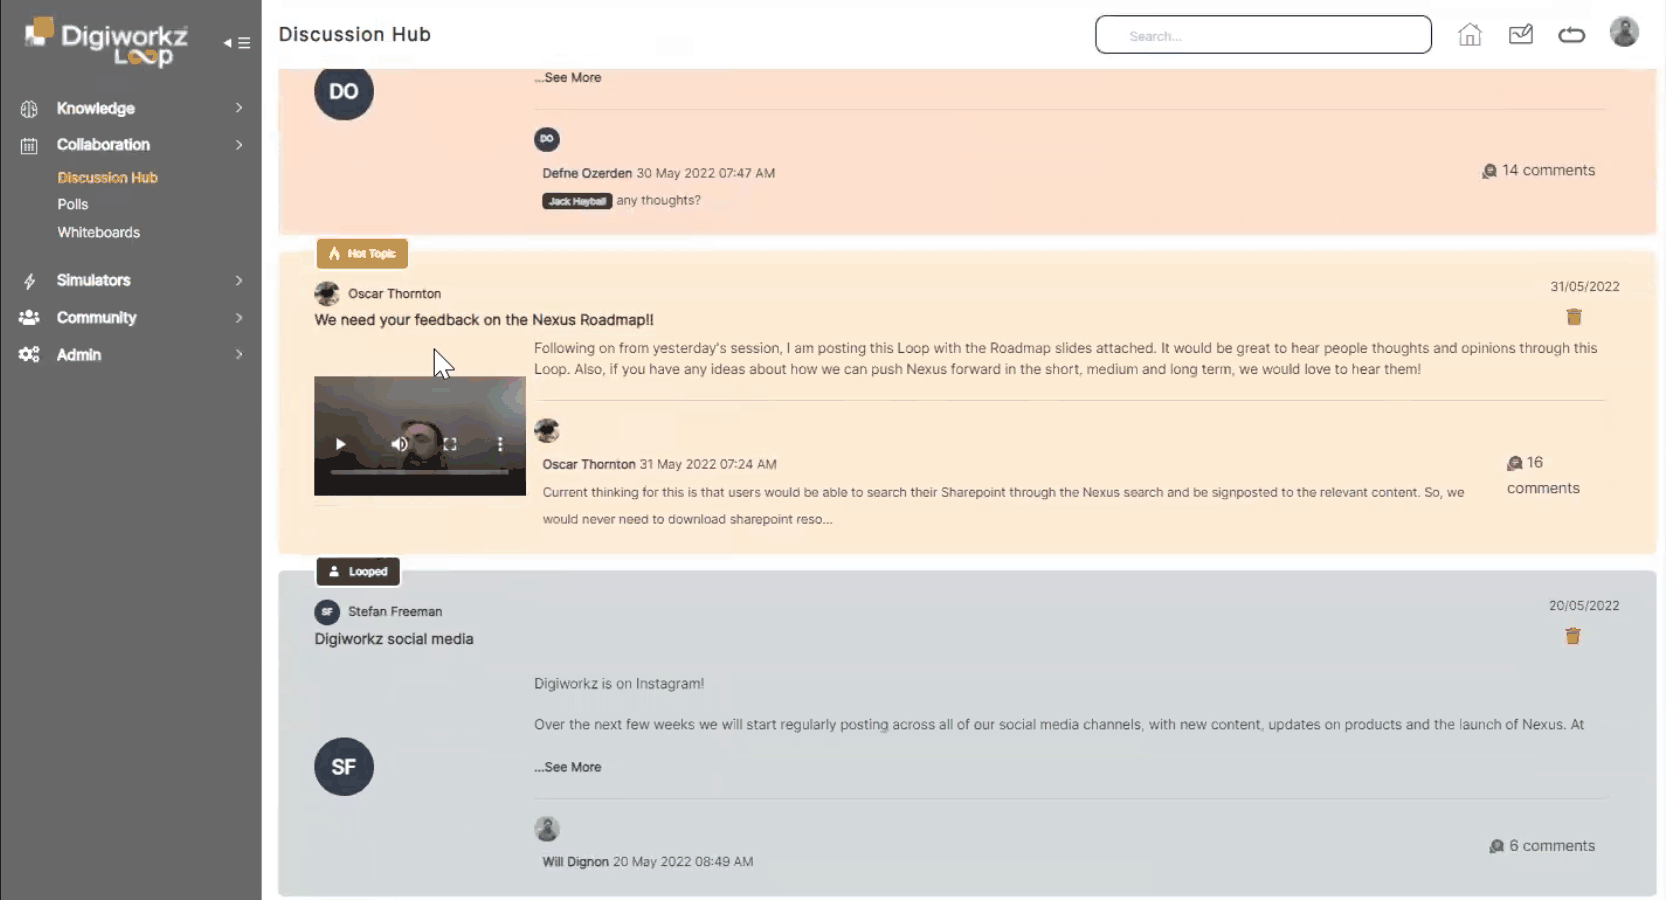This screenshot has height=900, width=1666.
Task: Click Will Dignon's avatar above his comment
Action: point(547,829)
